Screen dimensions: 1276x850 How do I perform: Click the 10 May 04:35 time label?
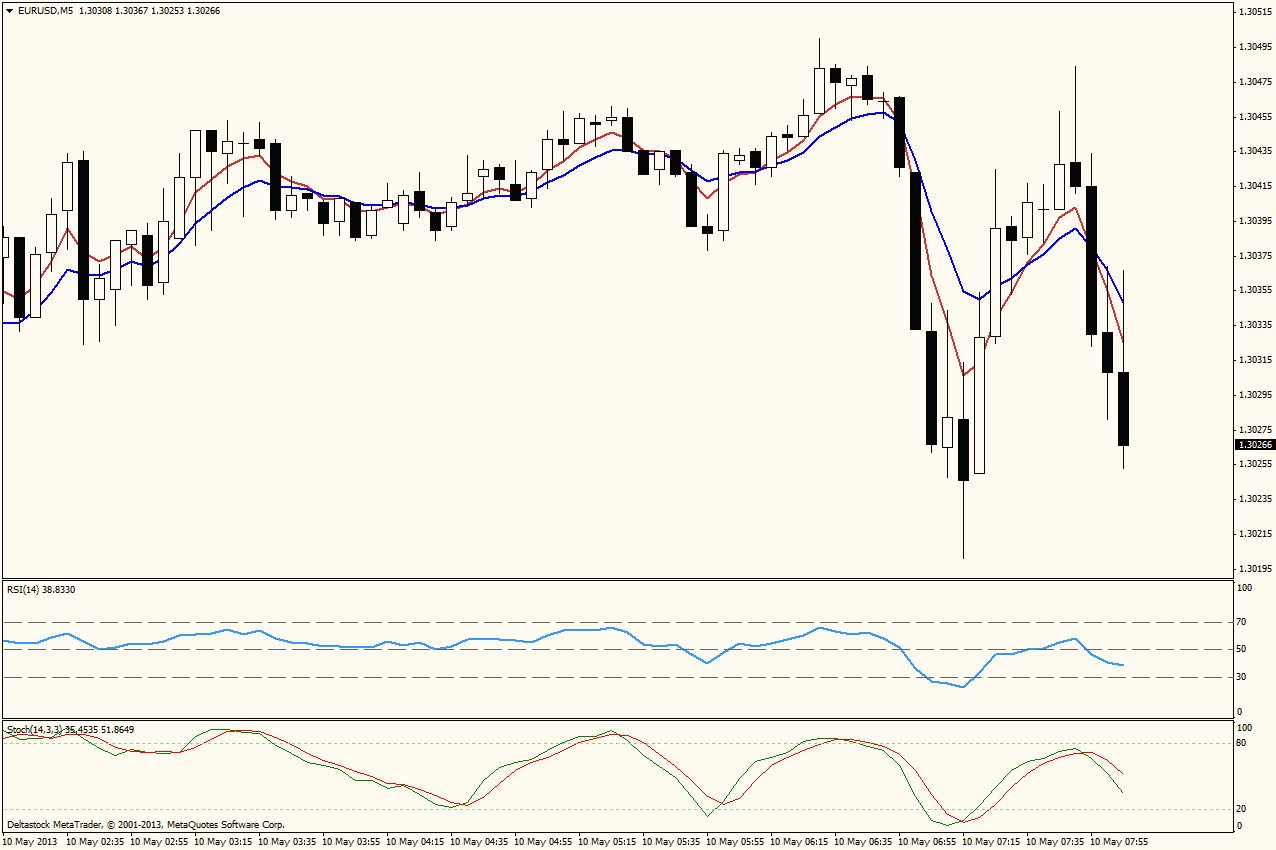tap(479, 842)
